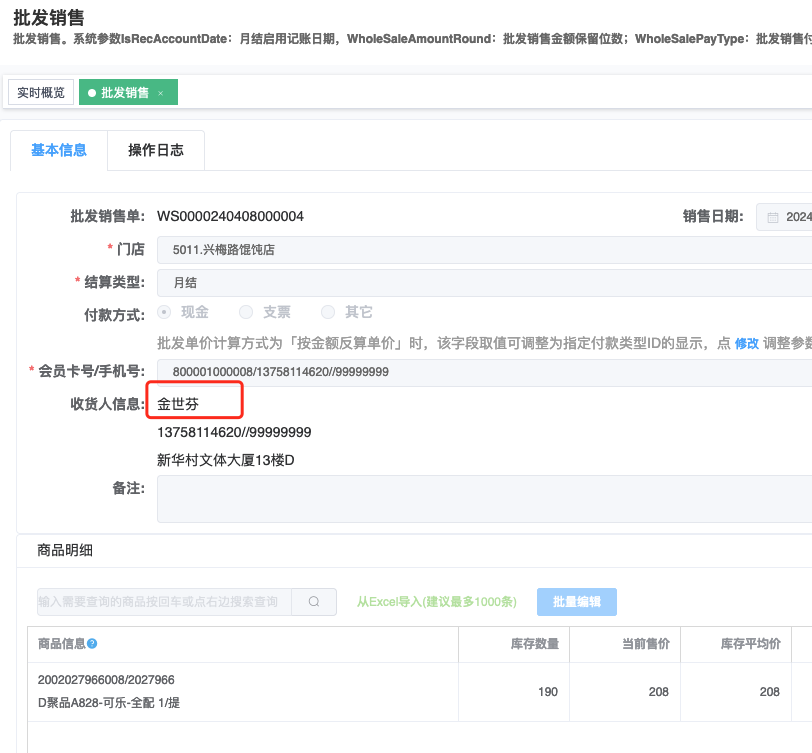Open the 实时概览 page tab
812x753 pixels.
tap(41, 92)
